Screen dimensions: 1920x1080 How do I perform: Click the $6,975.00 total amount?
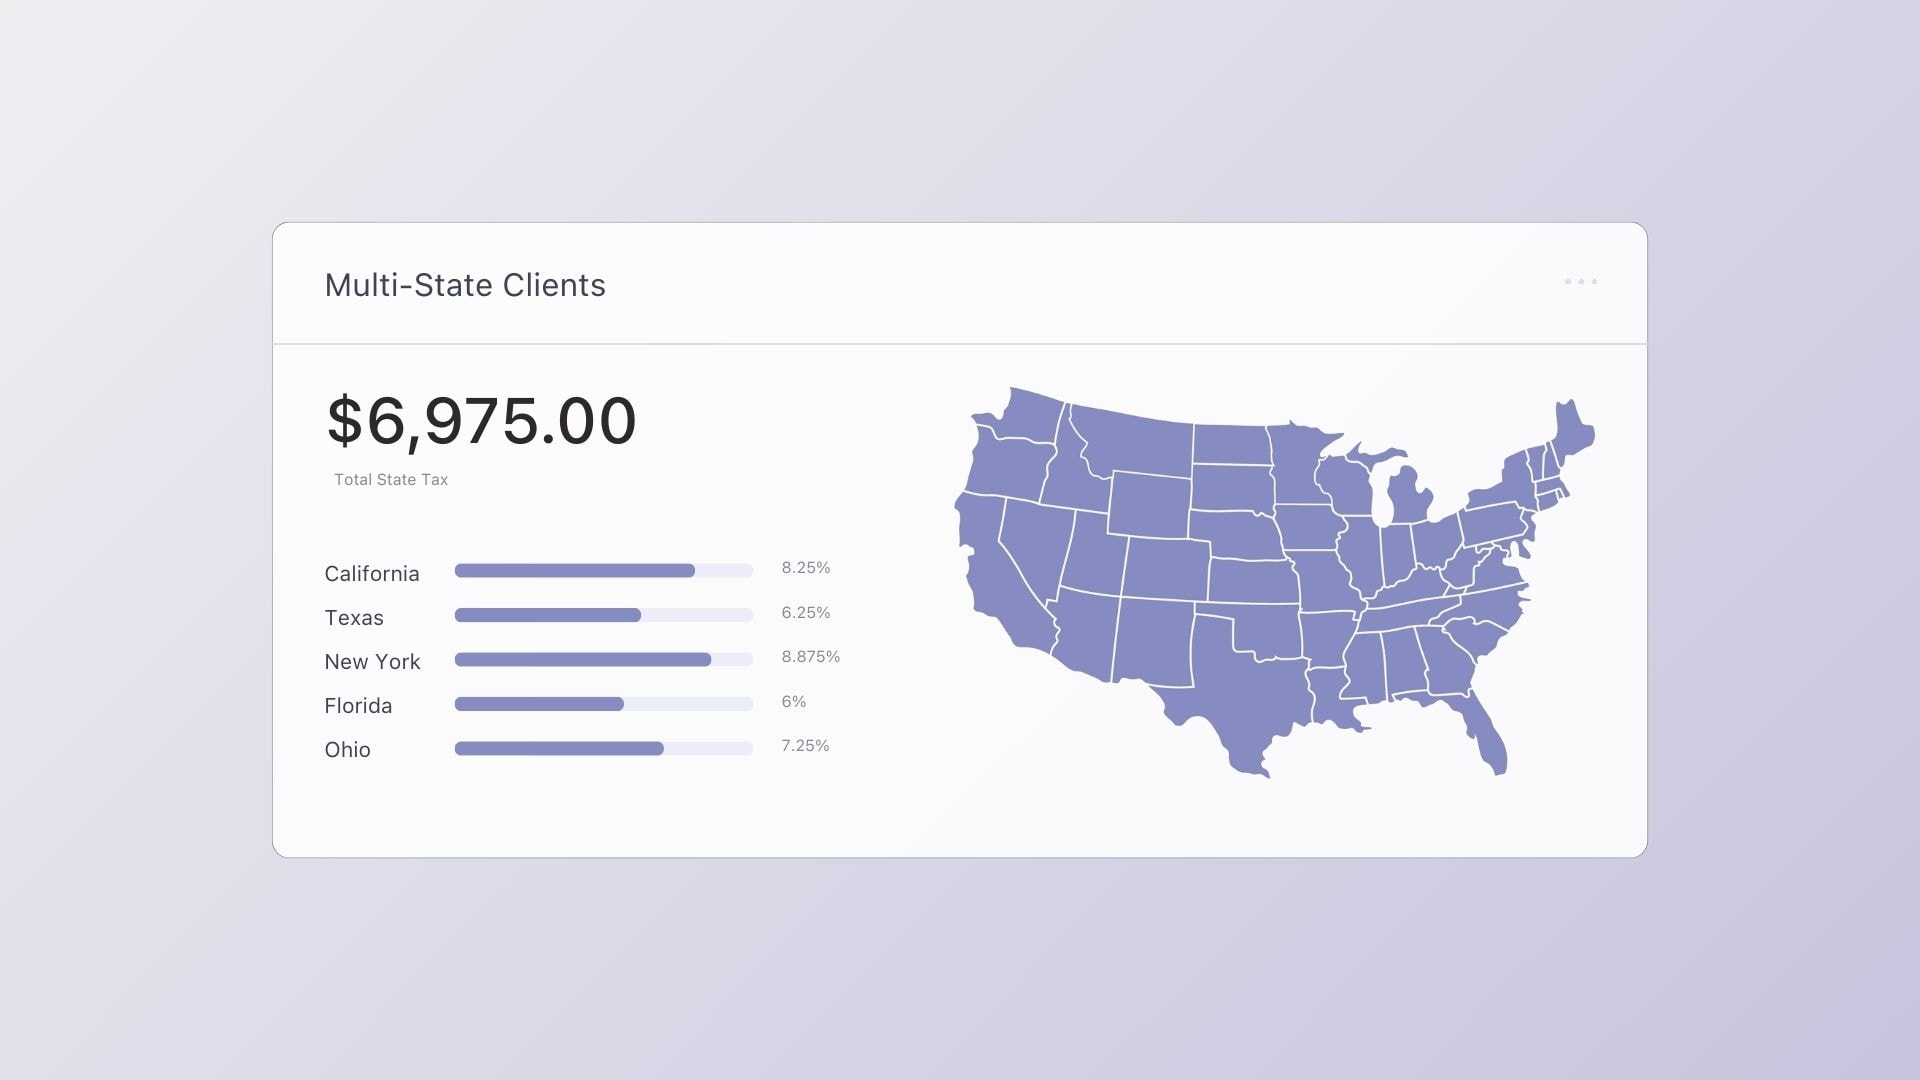pyautogui.click(x=481, y=421)
